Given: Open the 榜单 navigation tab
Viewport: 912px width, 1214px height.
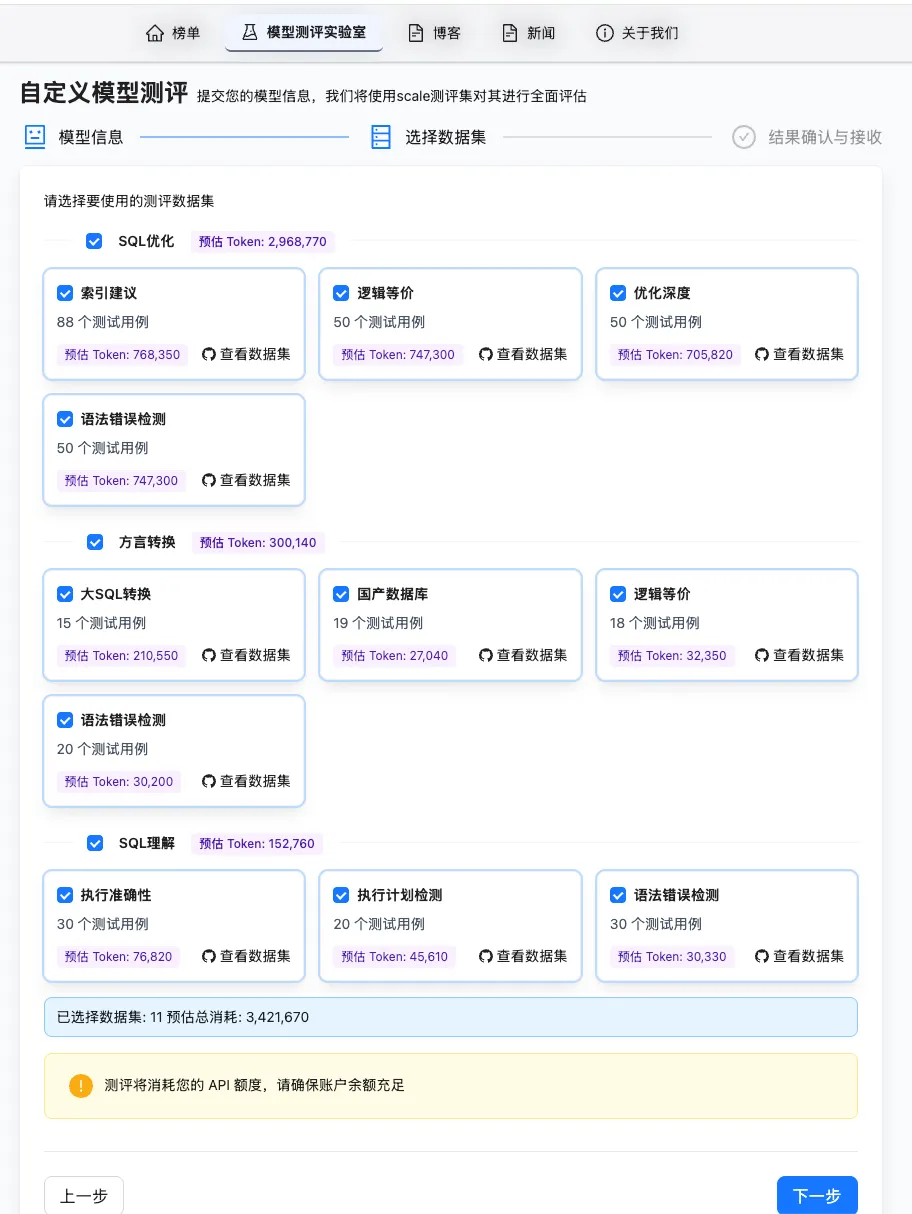Looking at the screenshot, I should coord(173,33).
